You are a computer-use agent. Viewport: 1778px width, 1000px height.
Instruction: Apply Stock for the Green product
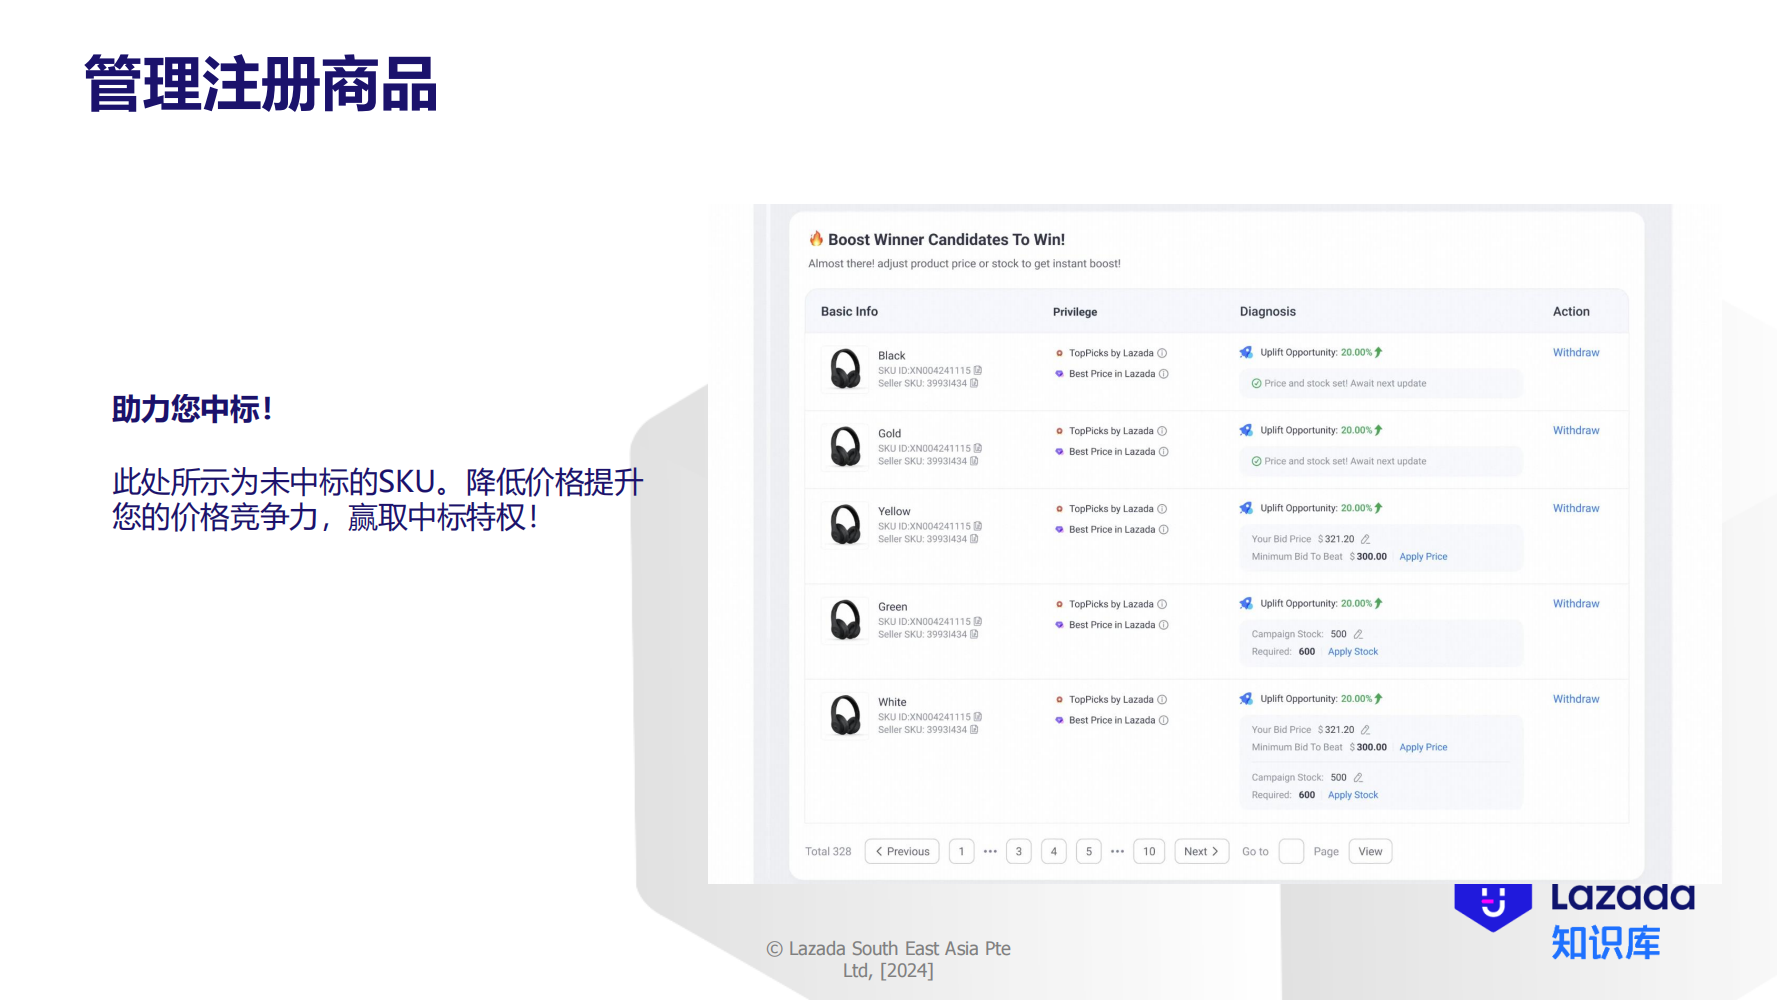[1353, 652]
